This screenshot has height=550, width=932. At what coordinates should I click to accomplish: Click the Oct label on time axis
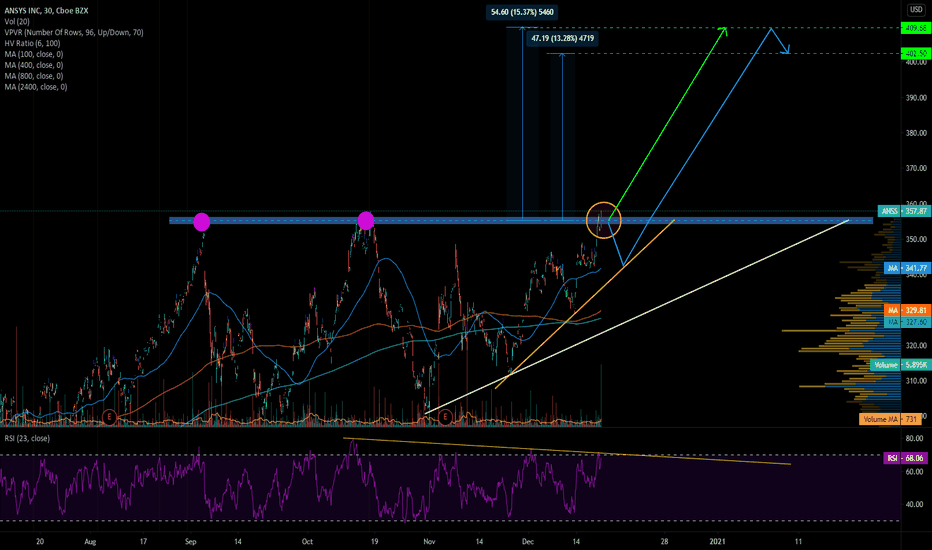[307, 542]
